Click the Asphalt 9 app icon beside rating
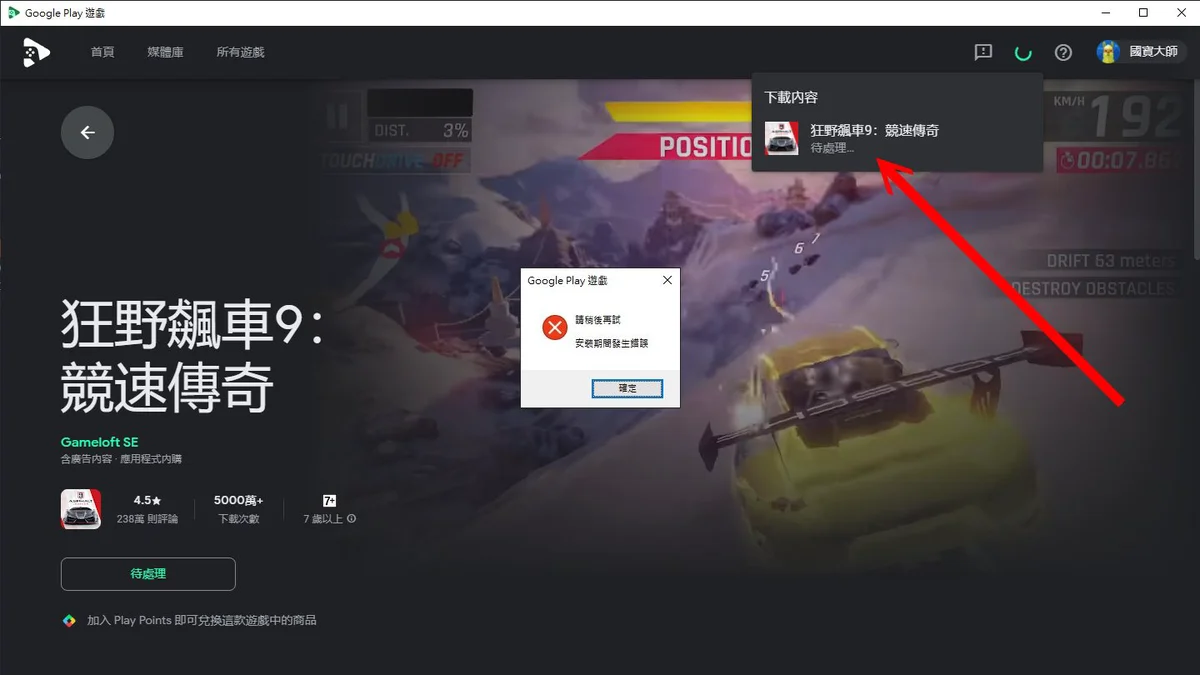The height and width of the screenshot is (675, 1200). click(81, 509)
